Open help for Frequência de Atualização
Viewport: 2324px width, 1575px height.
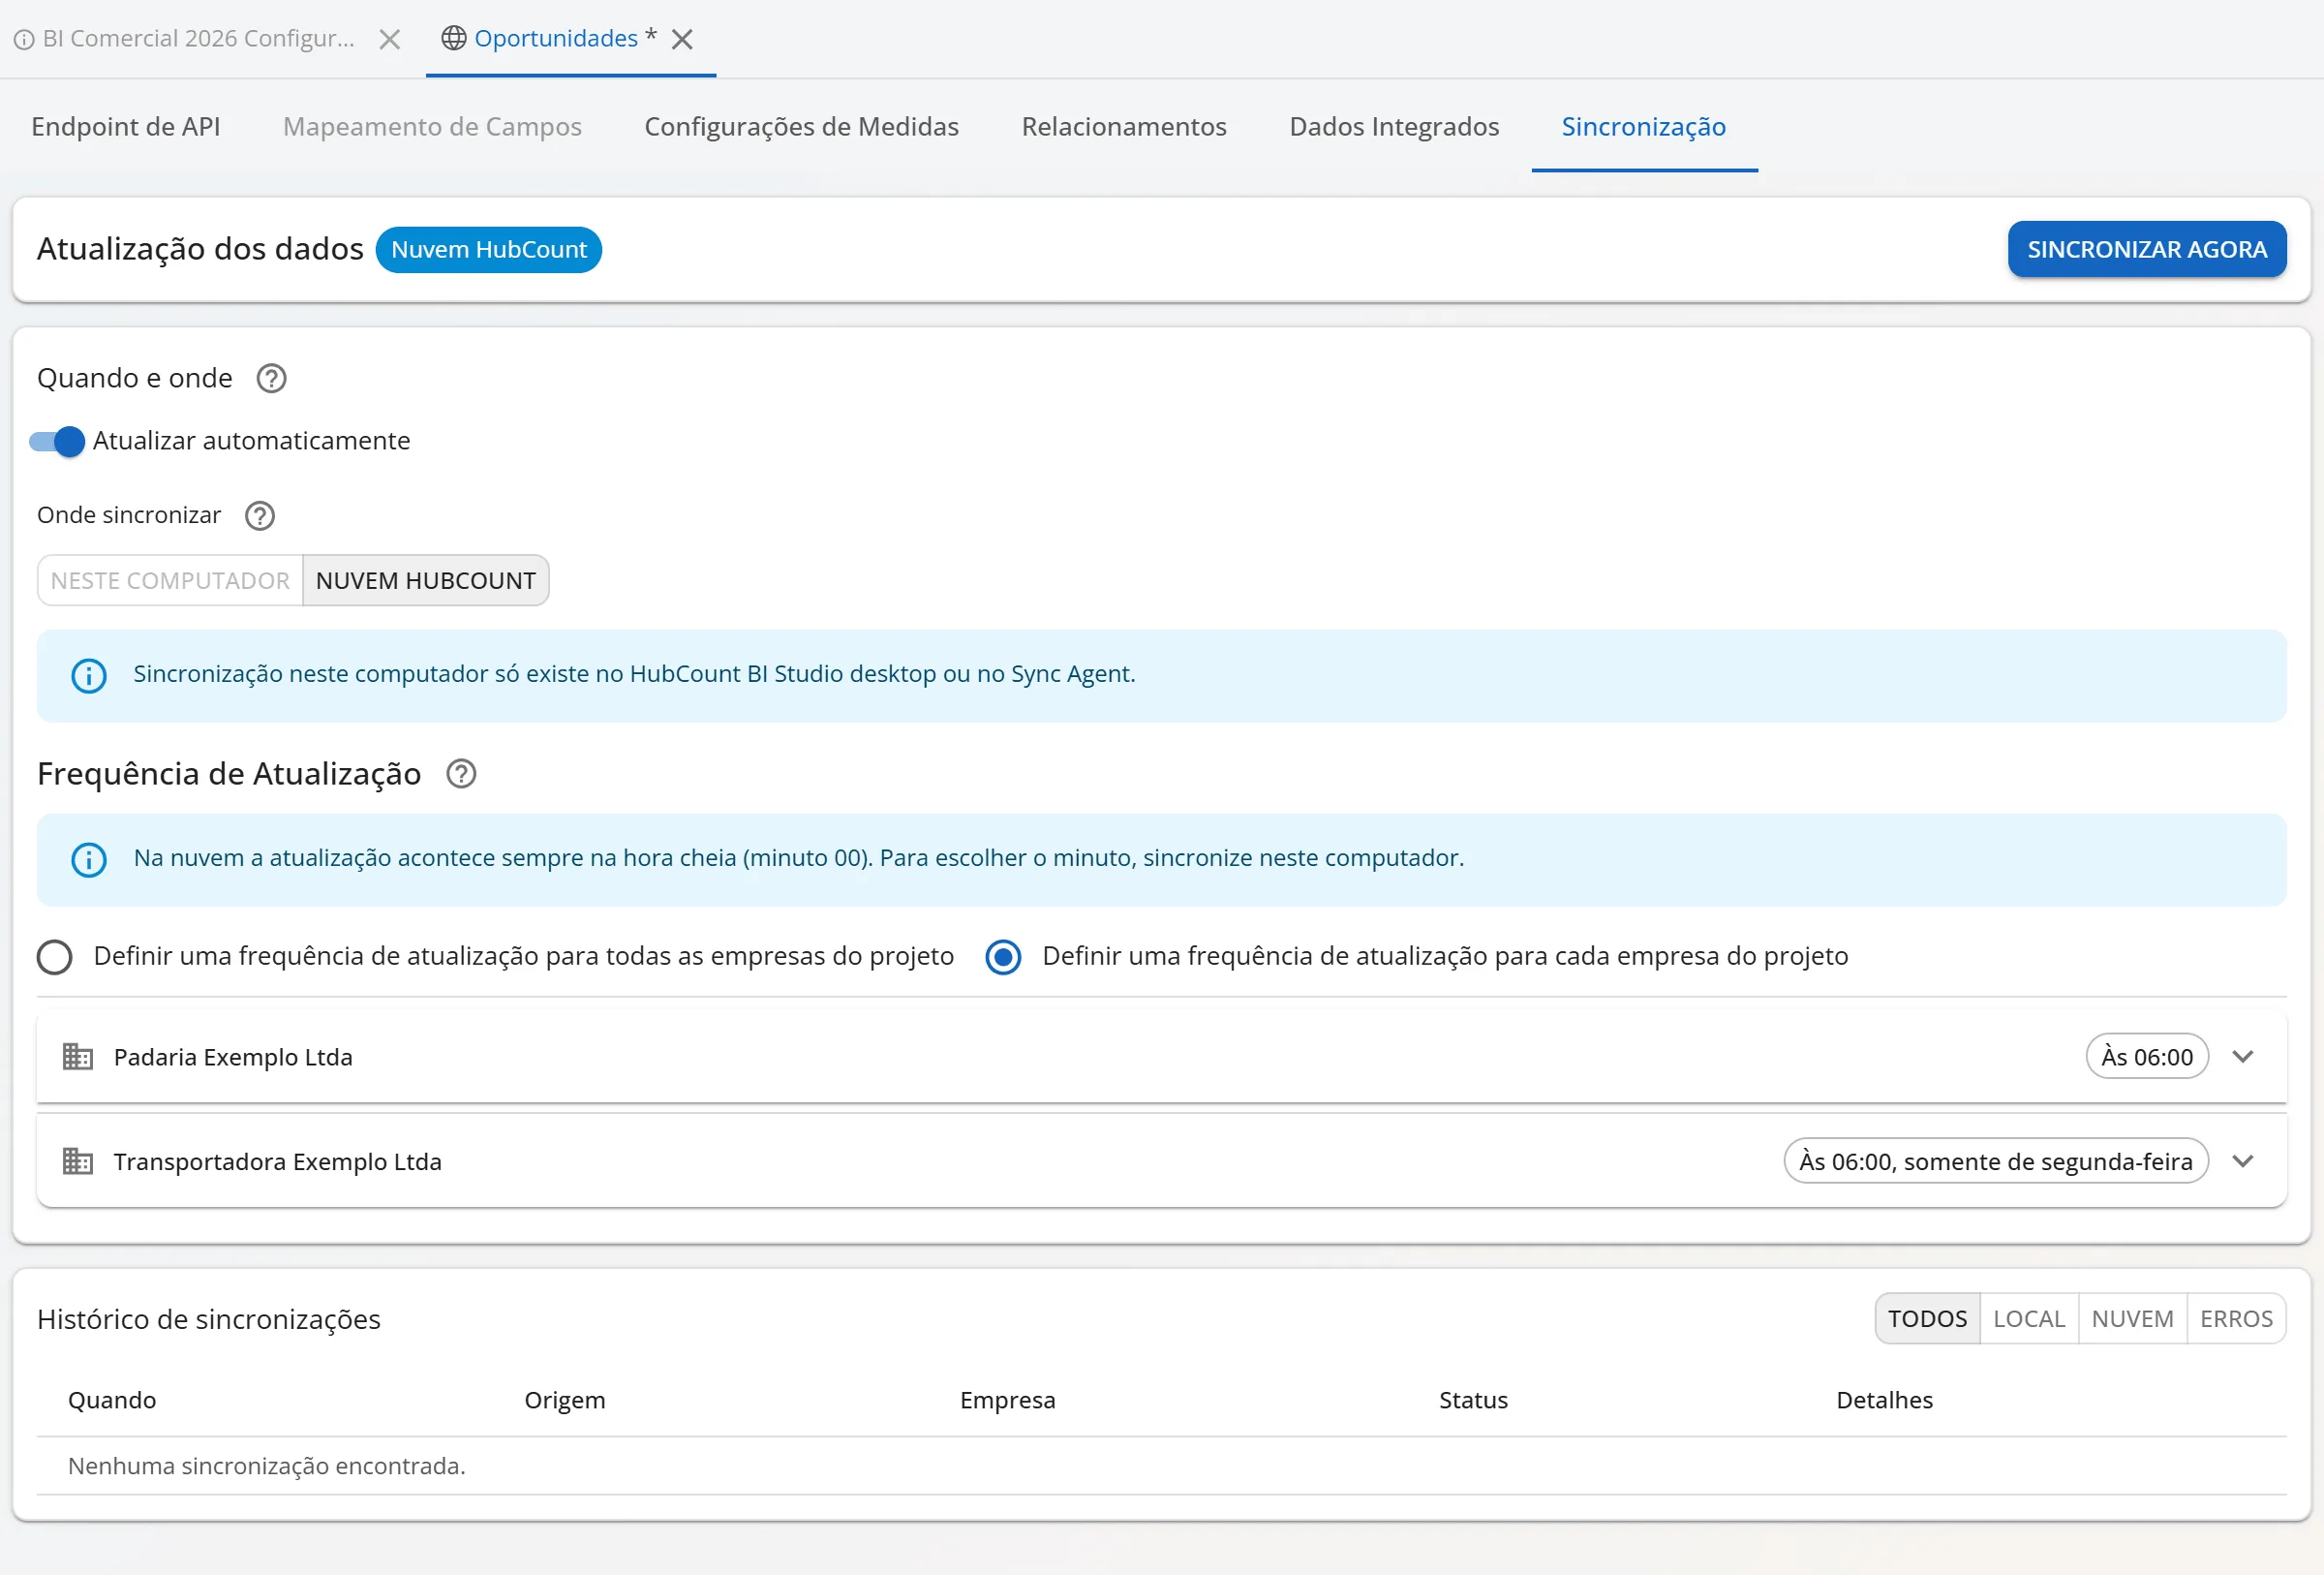click(461, 774)
